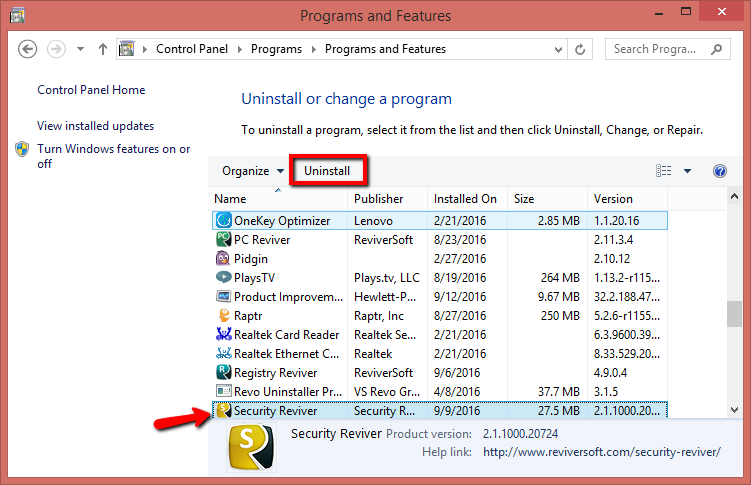Sort by the Publisher column header
Image resolution: width=751 pixels, height=485 pixels.
pyautogui.click(x=387, y=199)
